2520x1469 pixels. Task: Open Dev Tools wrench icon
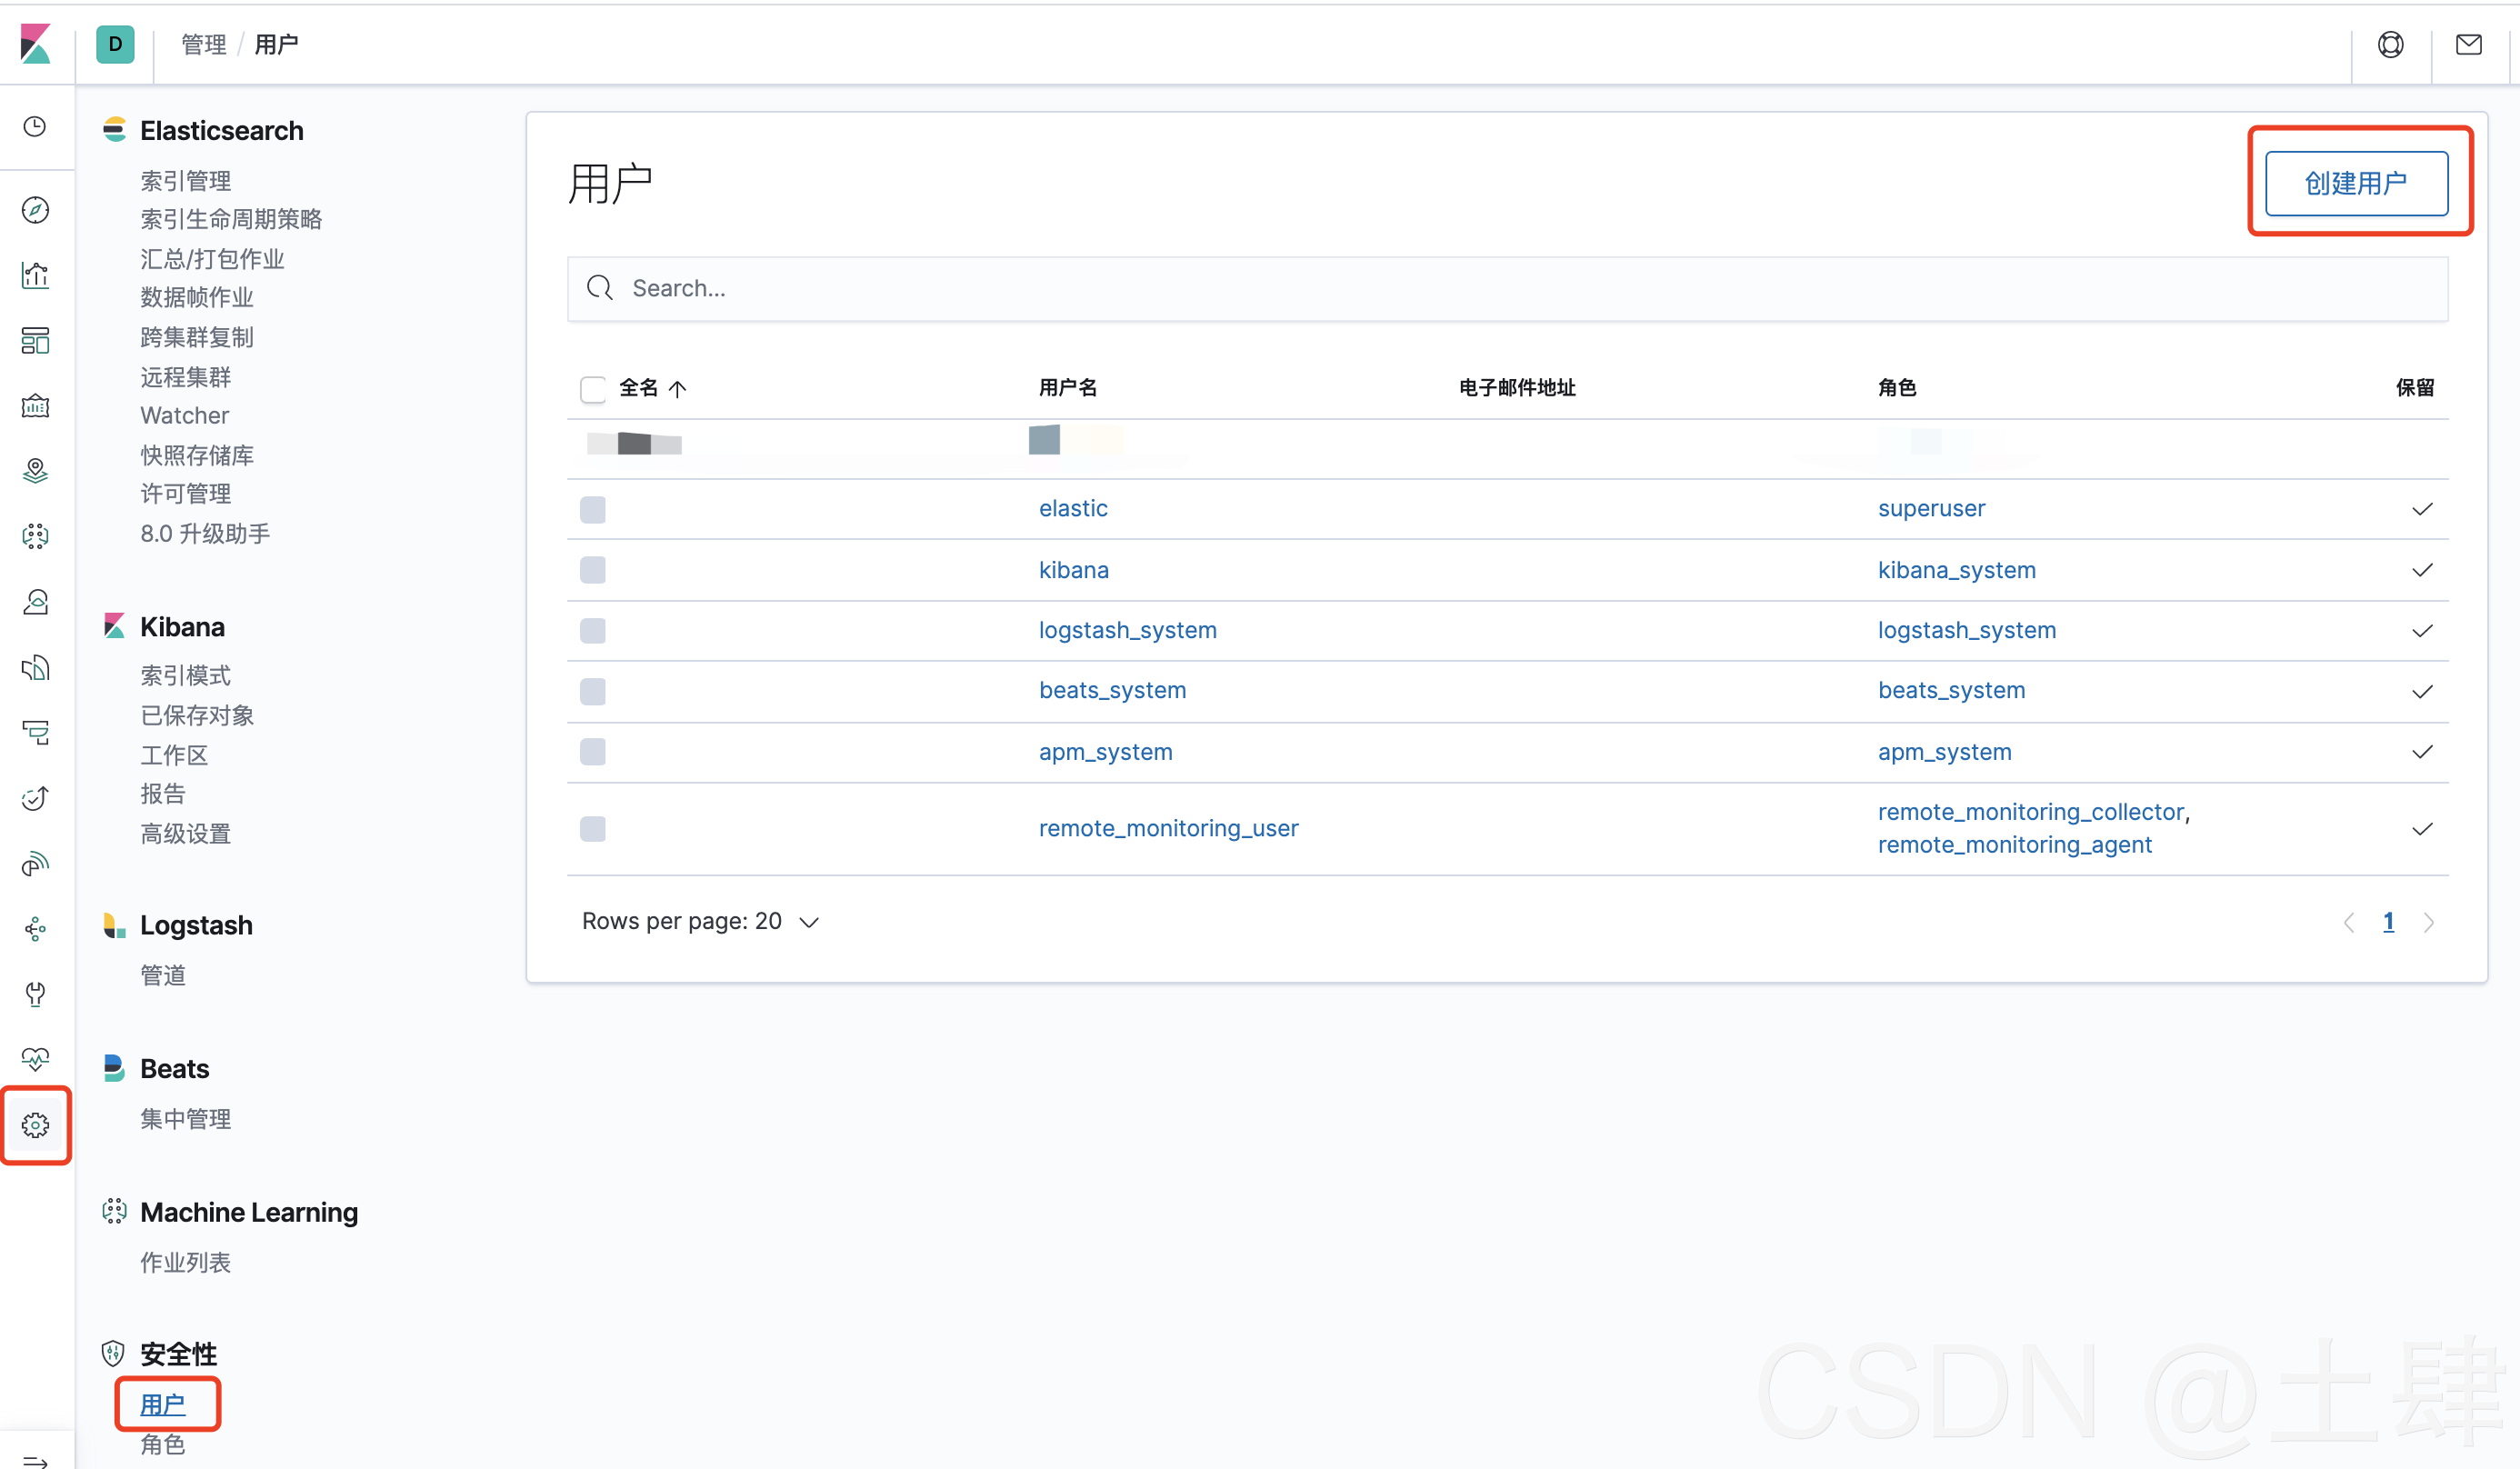point(35,994)
